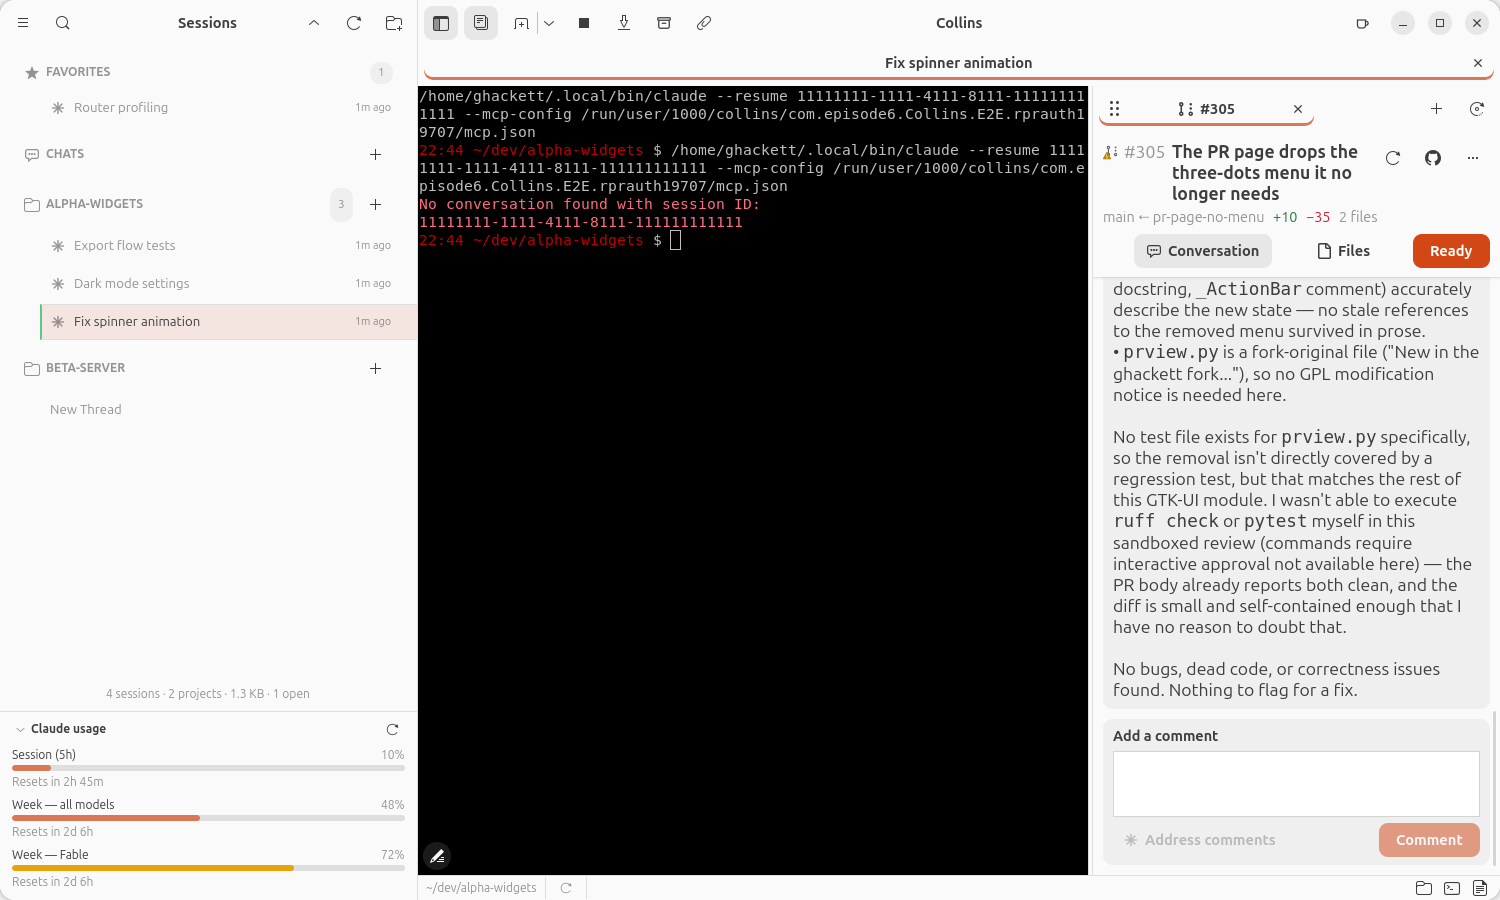
Task: Click the Ready button
Action: (1451, 251)
